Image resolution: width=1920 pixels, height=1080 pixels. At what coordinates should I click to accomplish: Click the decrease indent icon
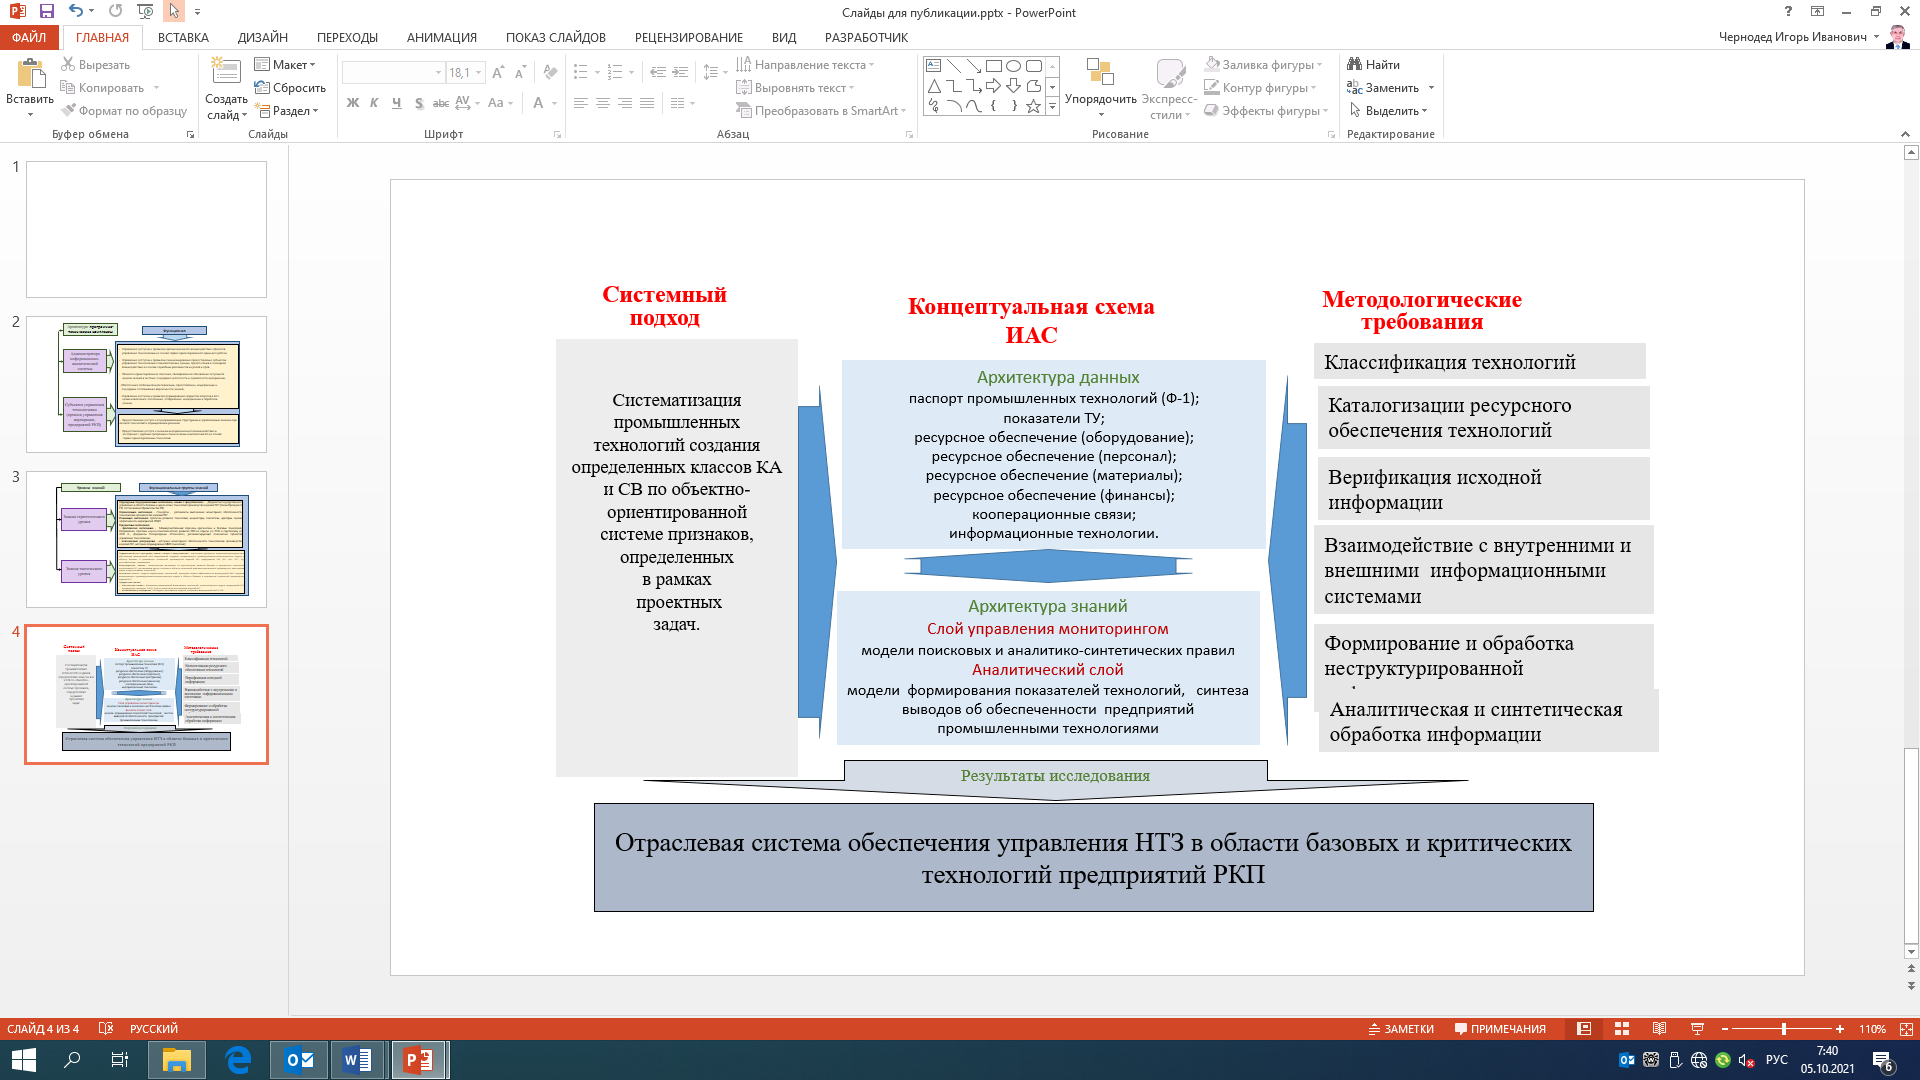click(x=658, y=73)
